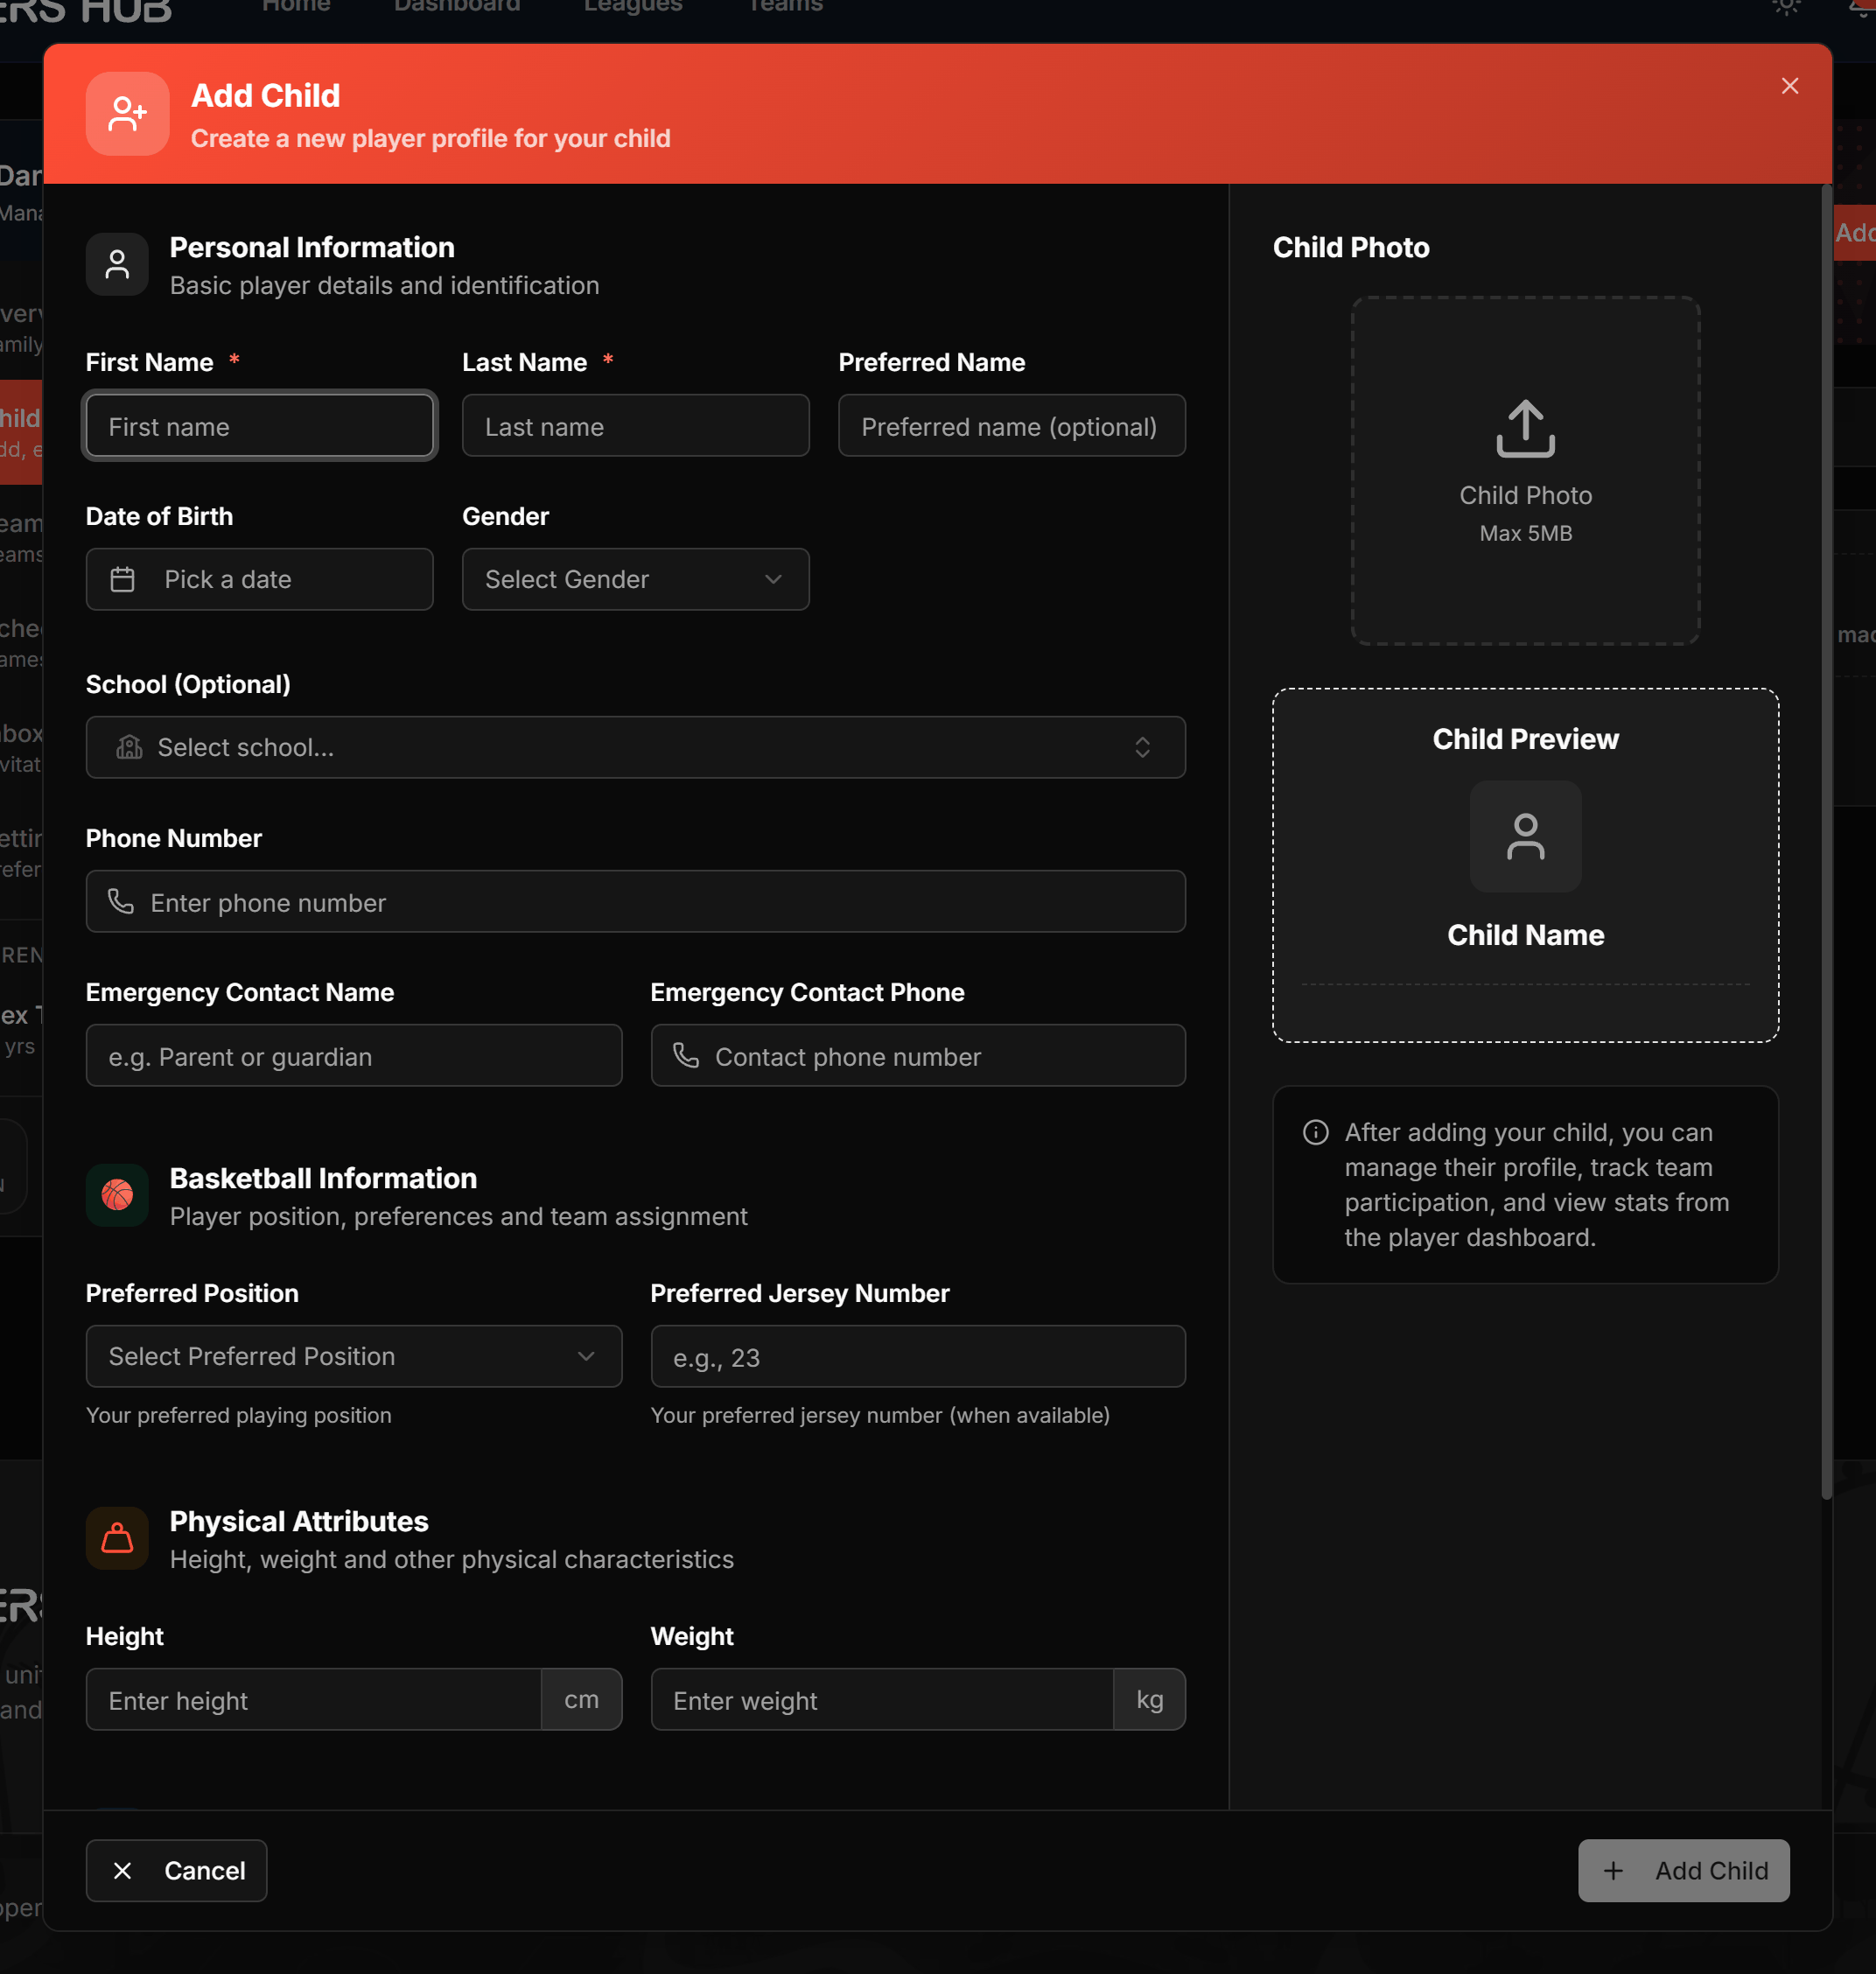This screenshot has height=1974, width=1876.
Task: Click the add-user icon in the Add Child header
Action: coord(127,113)
